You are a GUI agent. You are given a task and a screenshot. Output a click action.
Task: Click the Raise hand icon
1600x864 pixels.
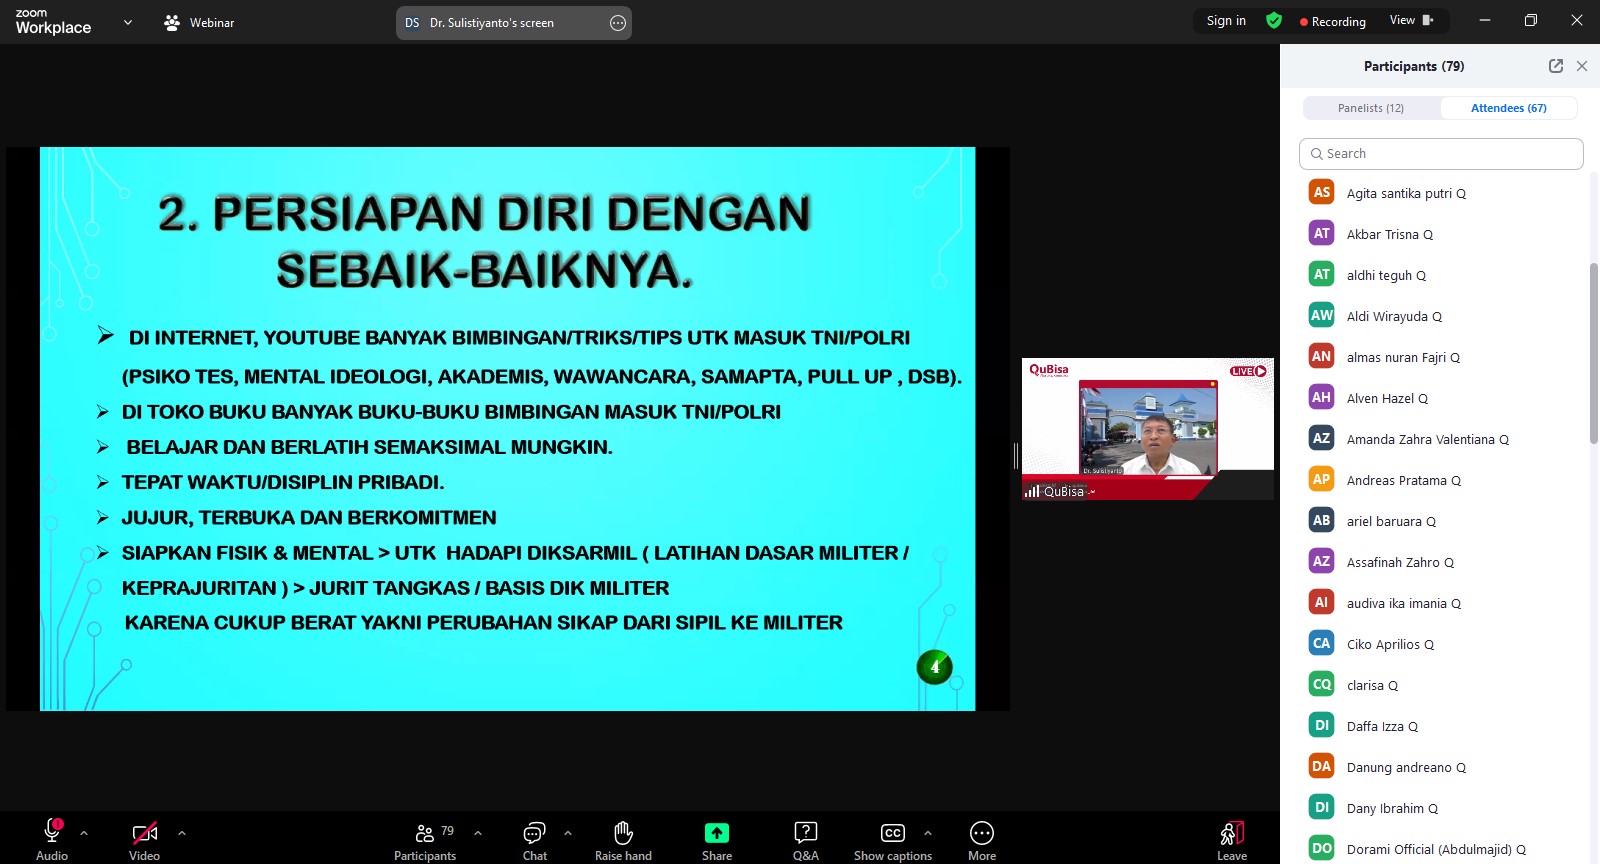pos(623,833)
